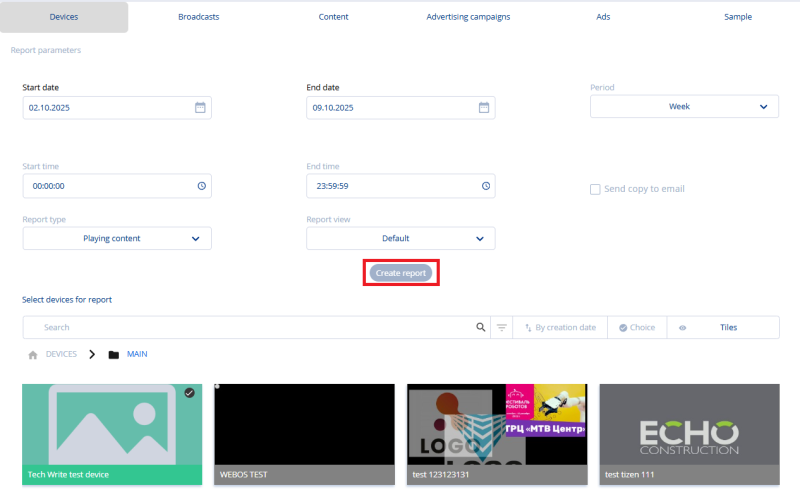Open the filter icon beside search
This screenshot has height=490, width=800.
pos(502,327)
